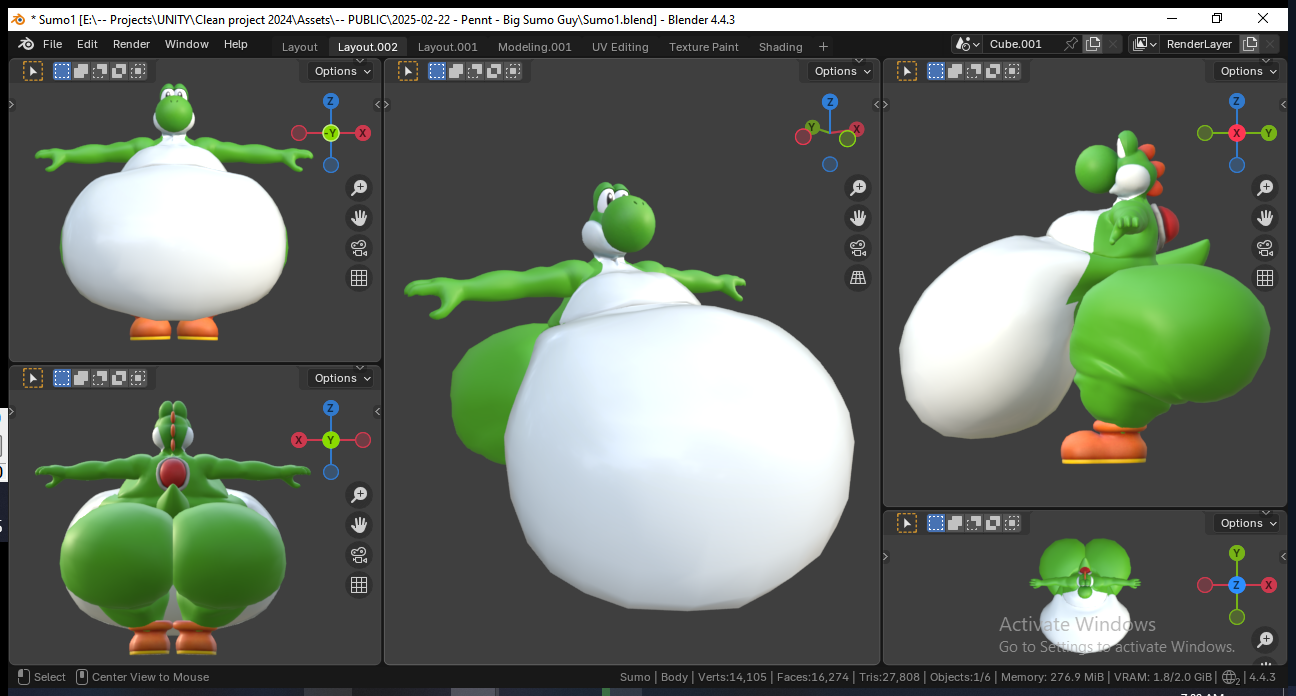Enable Subtract selection mode in front-view viewport
Screen dimensions: 1296x696
point(100,71)
